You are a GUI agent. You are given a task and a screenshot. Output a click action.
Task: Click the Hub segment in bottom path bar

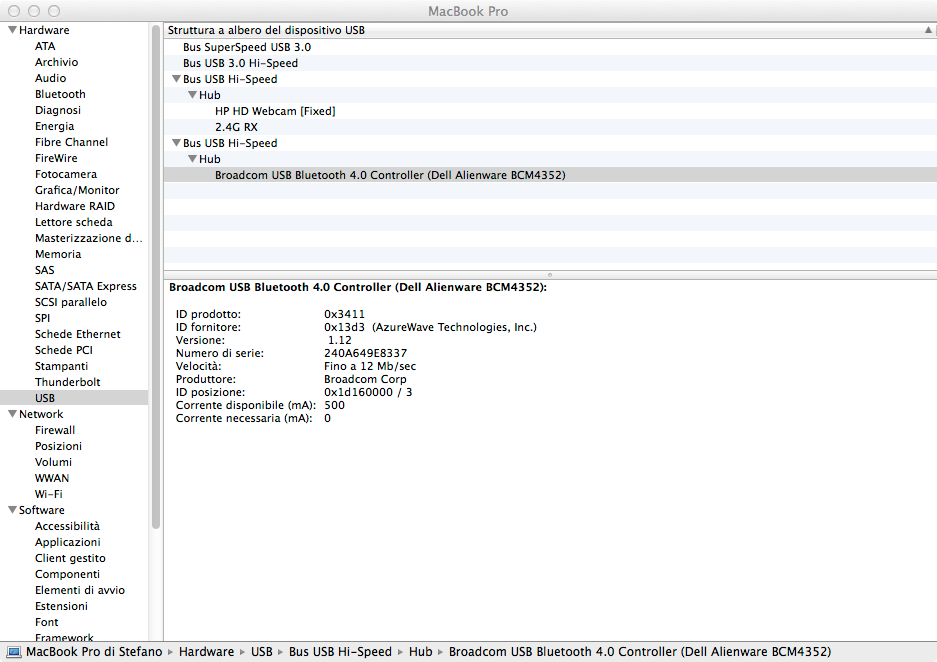pyautogui.click(x=420, y=652)
